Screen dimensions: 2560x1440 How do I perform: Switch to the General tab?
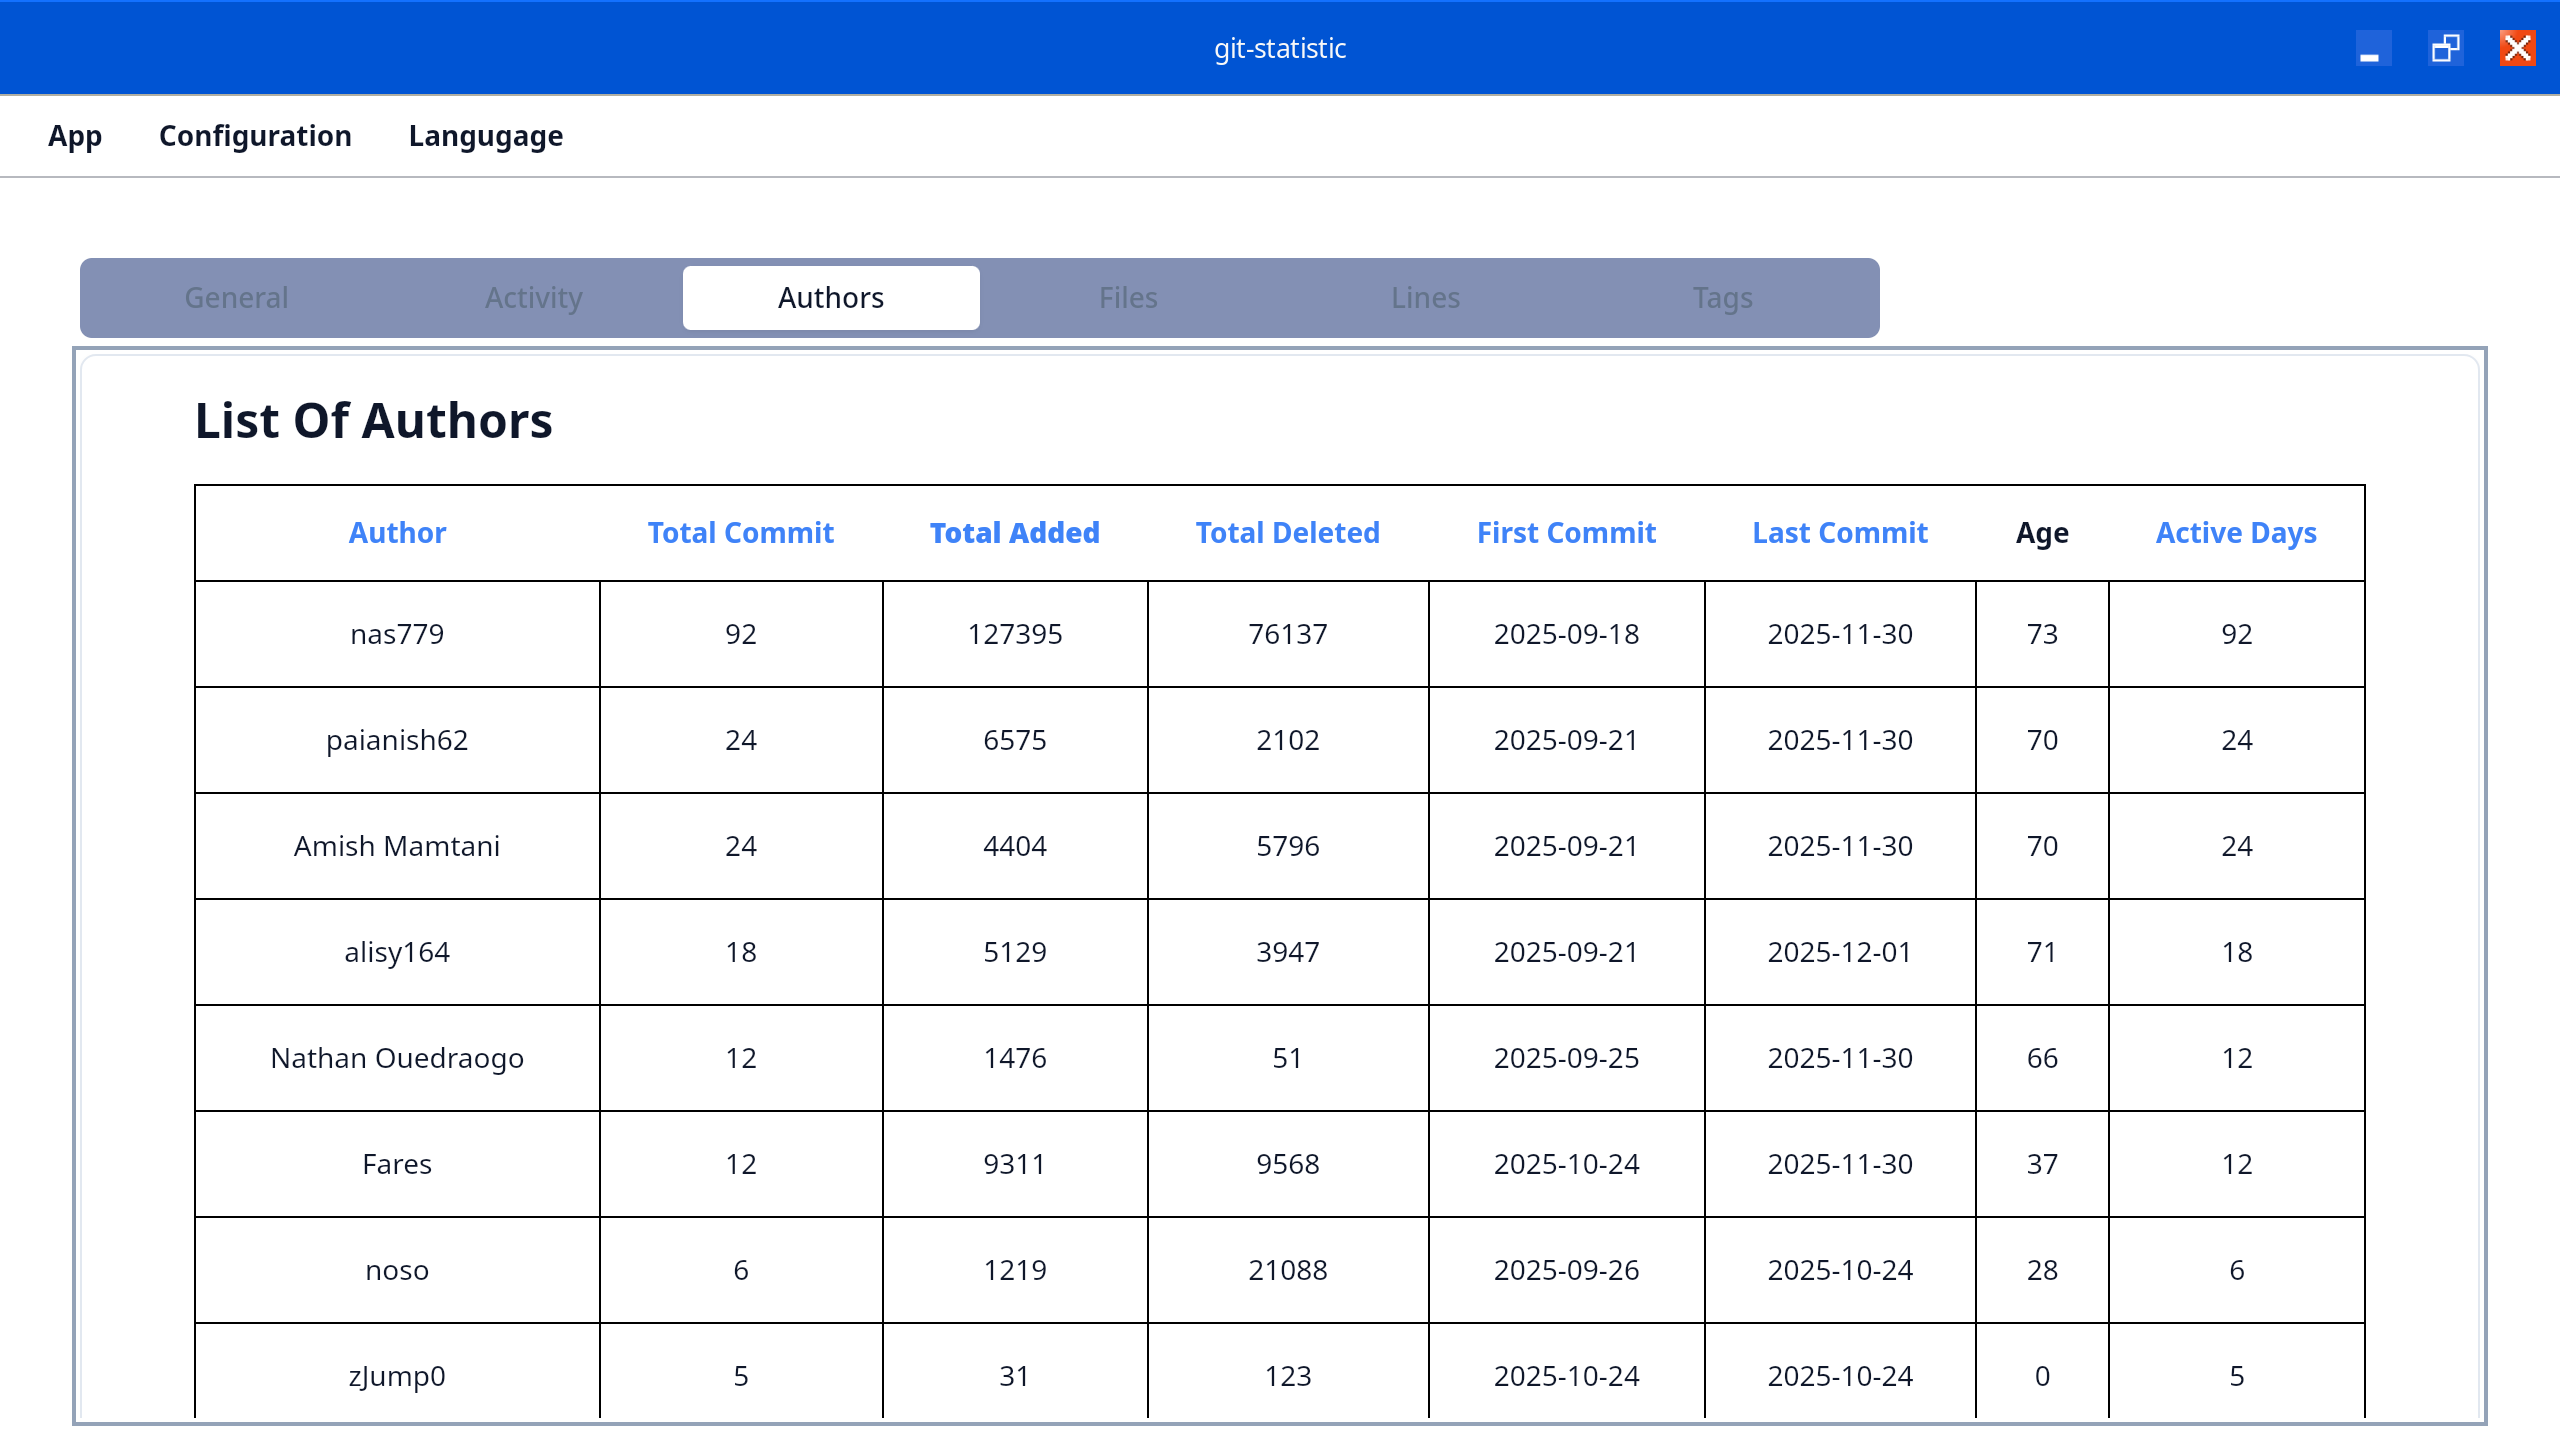[x=236, y=298]
